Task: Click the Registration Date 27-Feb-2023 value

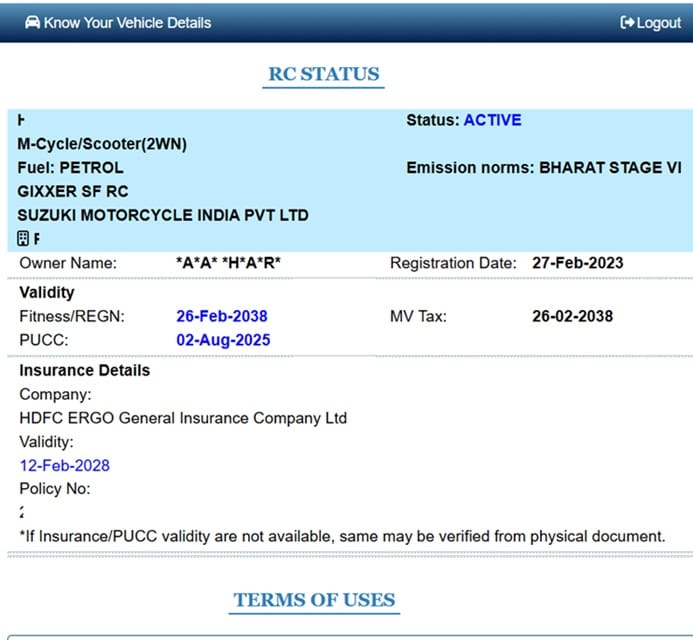Action: click(577, 263)
